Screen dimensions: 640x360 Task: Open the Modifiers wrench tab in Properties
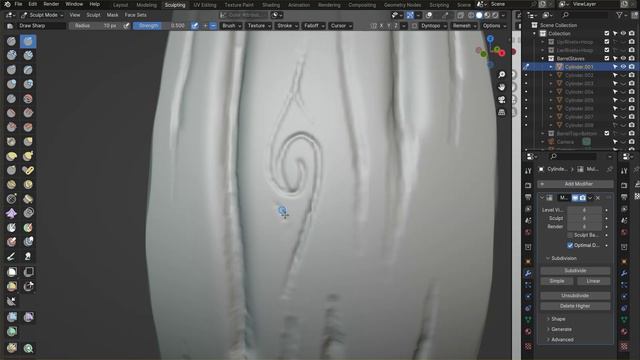[528, 273]
